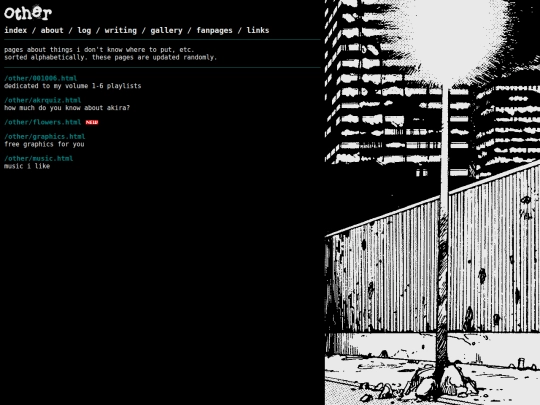540x405 pixels.
Task: Click the red NEW badge beside flowers
Action: tap(92, 122)
